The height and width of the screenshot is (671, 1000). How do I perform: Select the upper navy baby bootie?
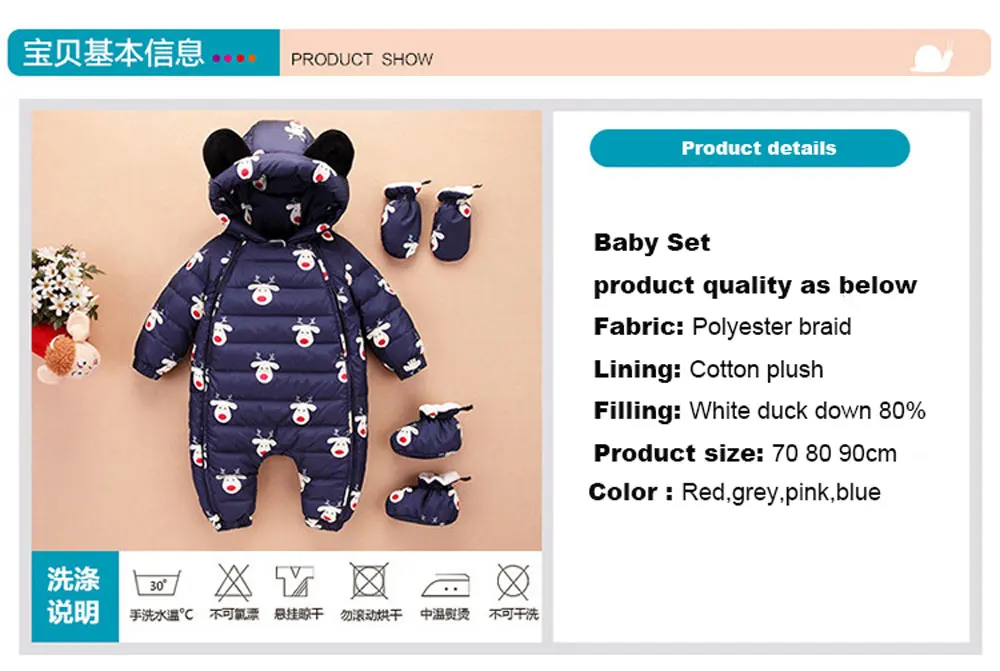point(429,430)
